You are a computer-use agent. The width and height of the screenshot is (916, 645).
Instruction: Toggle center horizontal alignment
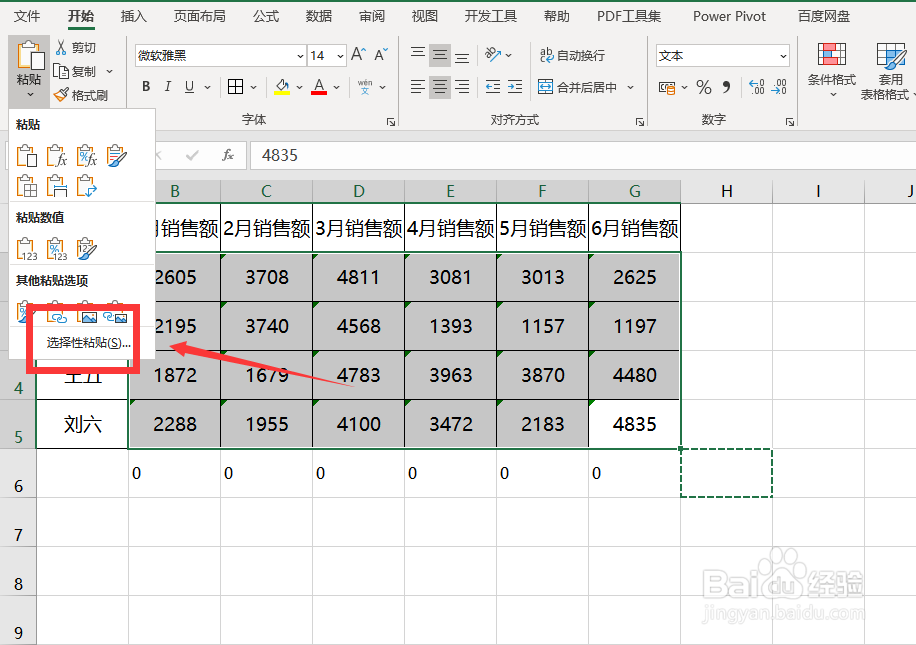pos(440,87)
